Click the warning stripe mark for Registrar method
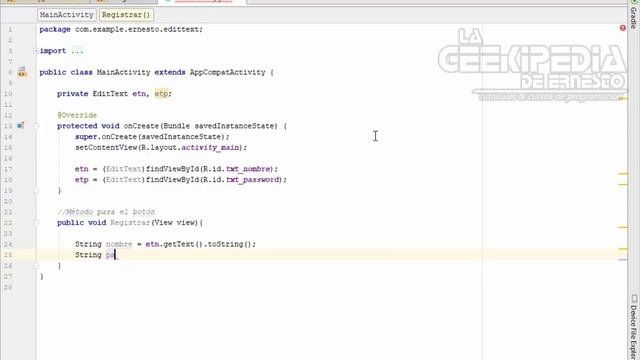The height and width of the screenshot is (360, 640). coord(623,227)
